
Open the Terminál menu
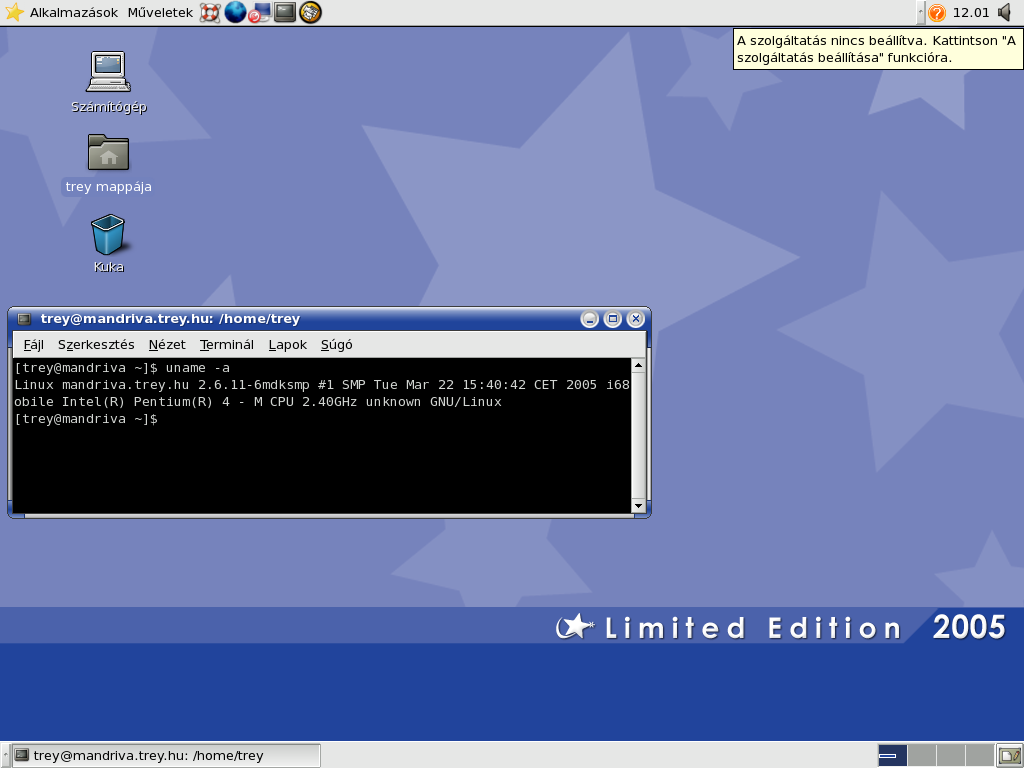click(x=227, y=345)
